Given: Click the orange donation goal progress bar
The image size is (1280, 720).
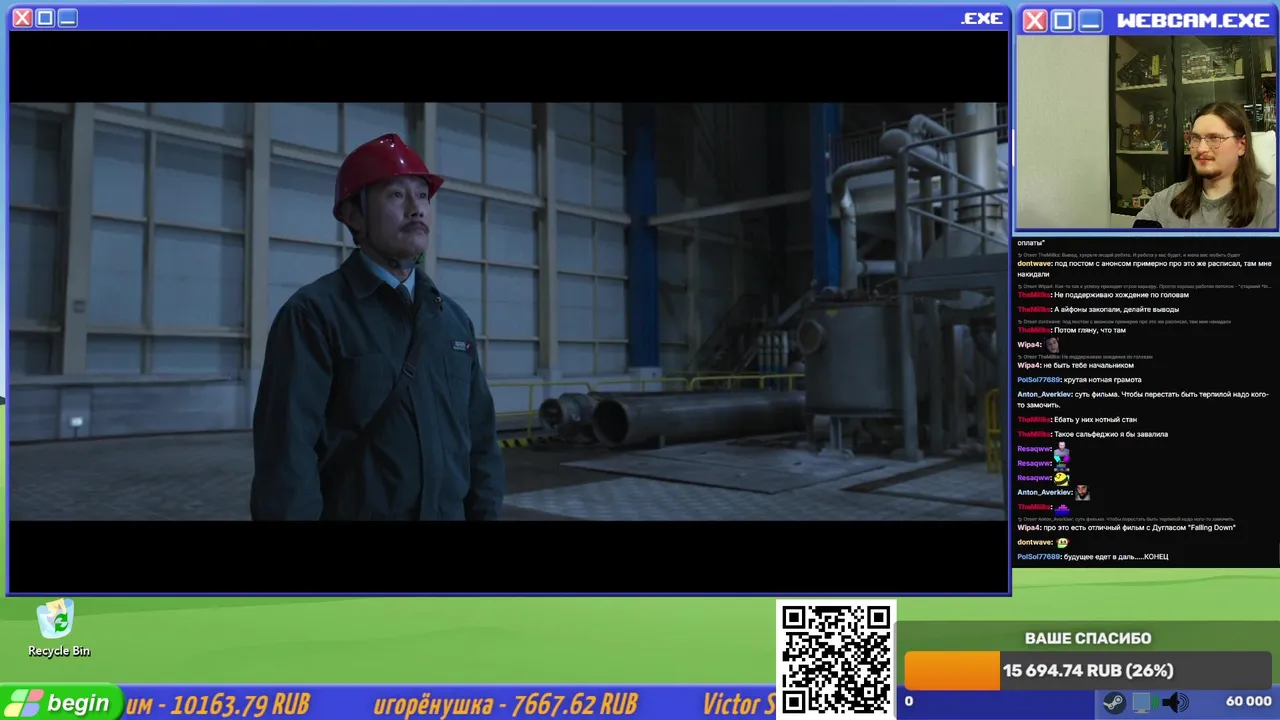Looking at the screenshot, I should pyautogui.click(x=952, y=671).
